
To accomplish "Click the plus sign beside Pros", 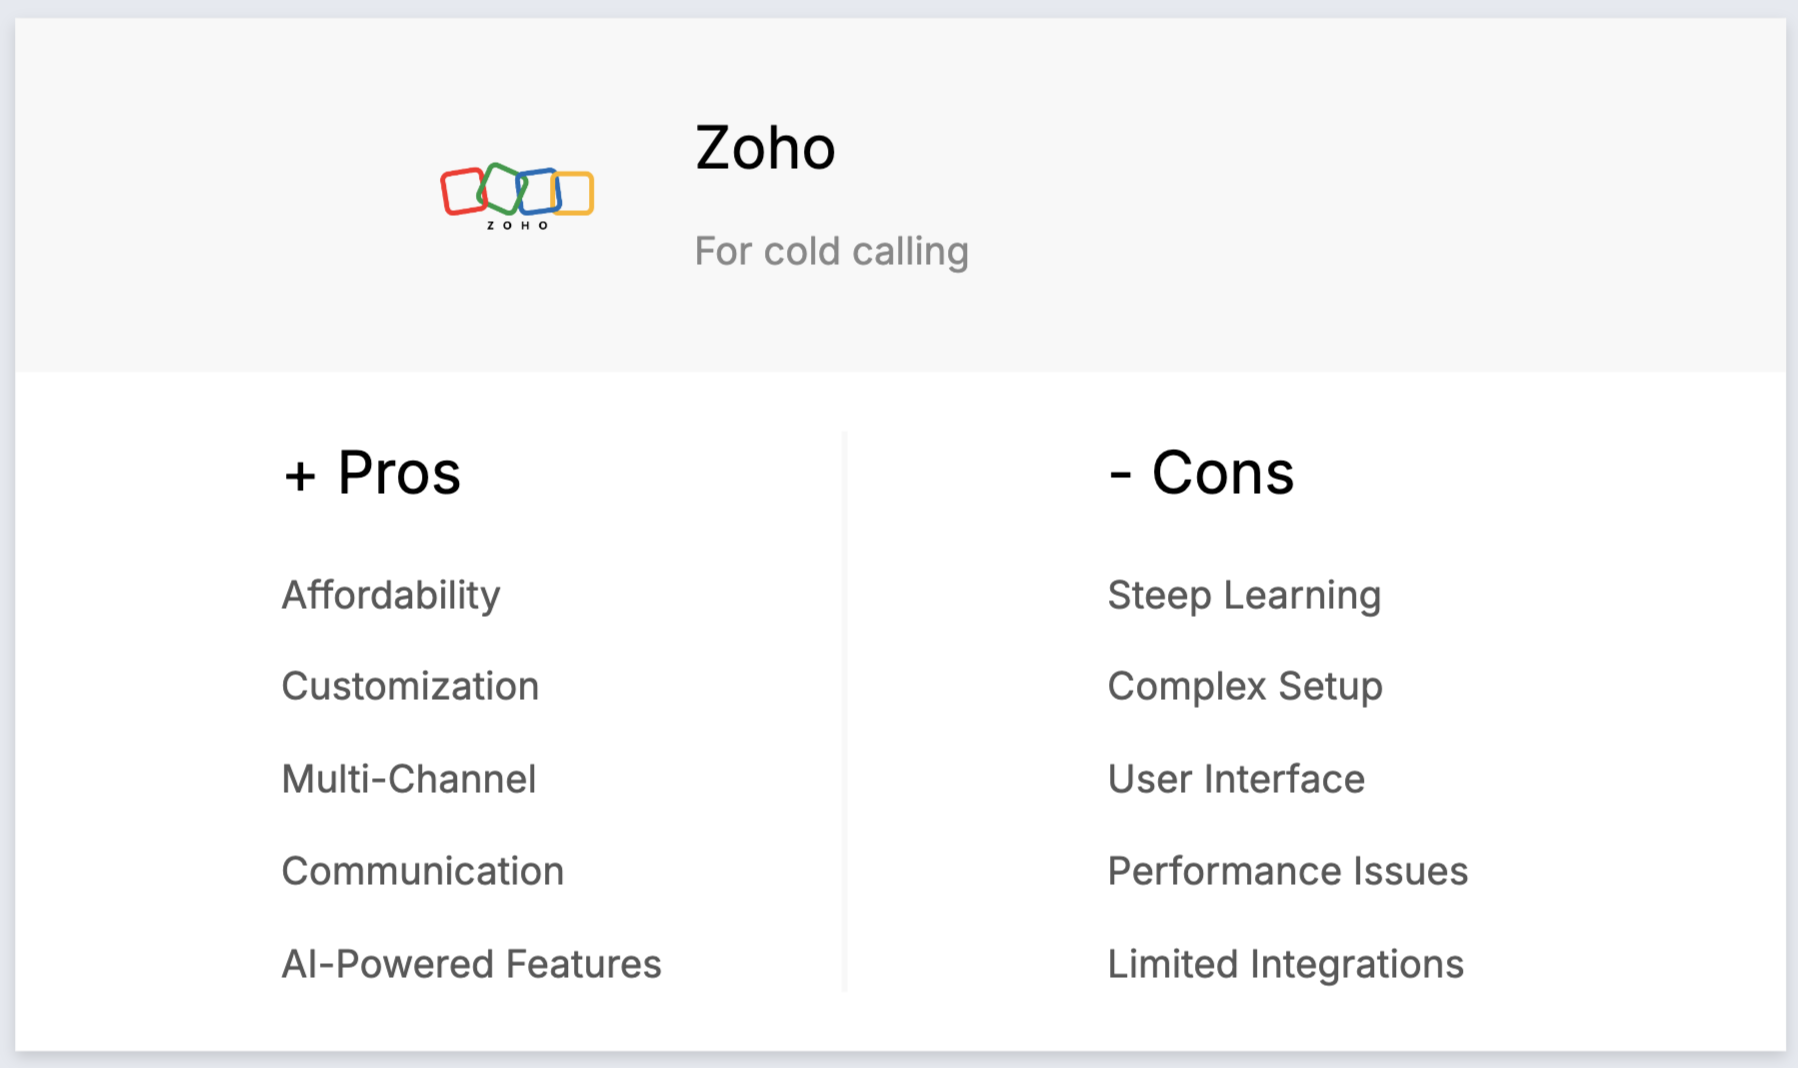I will tap(300, 475).
